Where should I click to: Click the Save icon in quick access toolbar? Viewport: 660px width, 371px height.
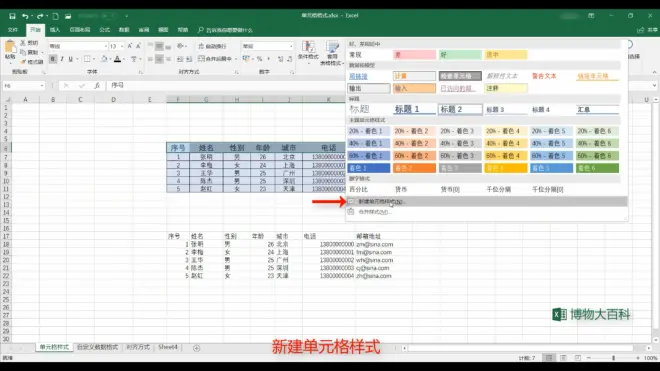tap(12, 16)
